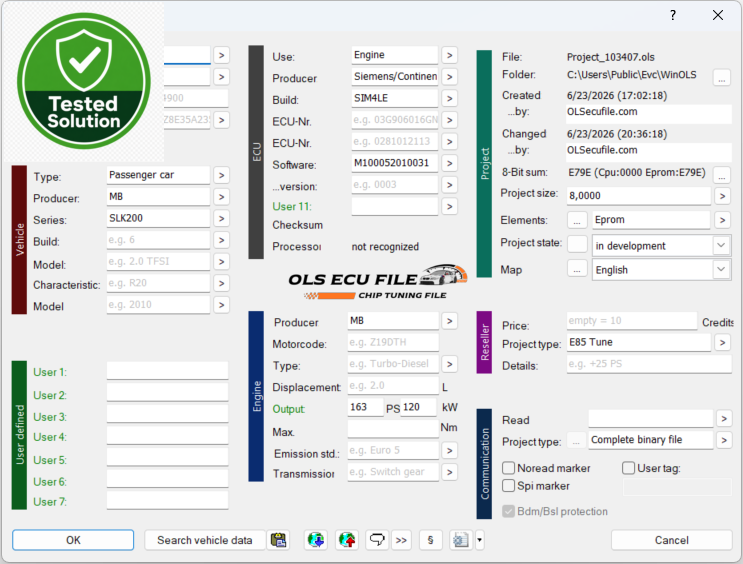The width and height of the screenshot is (743, 564).
Task: Click the Processor value not recognized
Action: (x=385, y=247)
